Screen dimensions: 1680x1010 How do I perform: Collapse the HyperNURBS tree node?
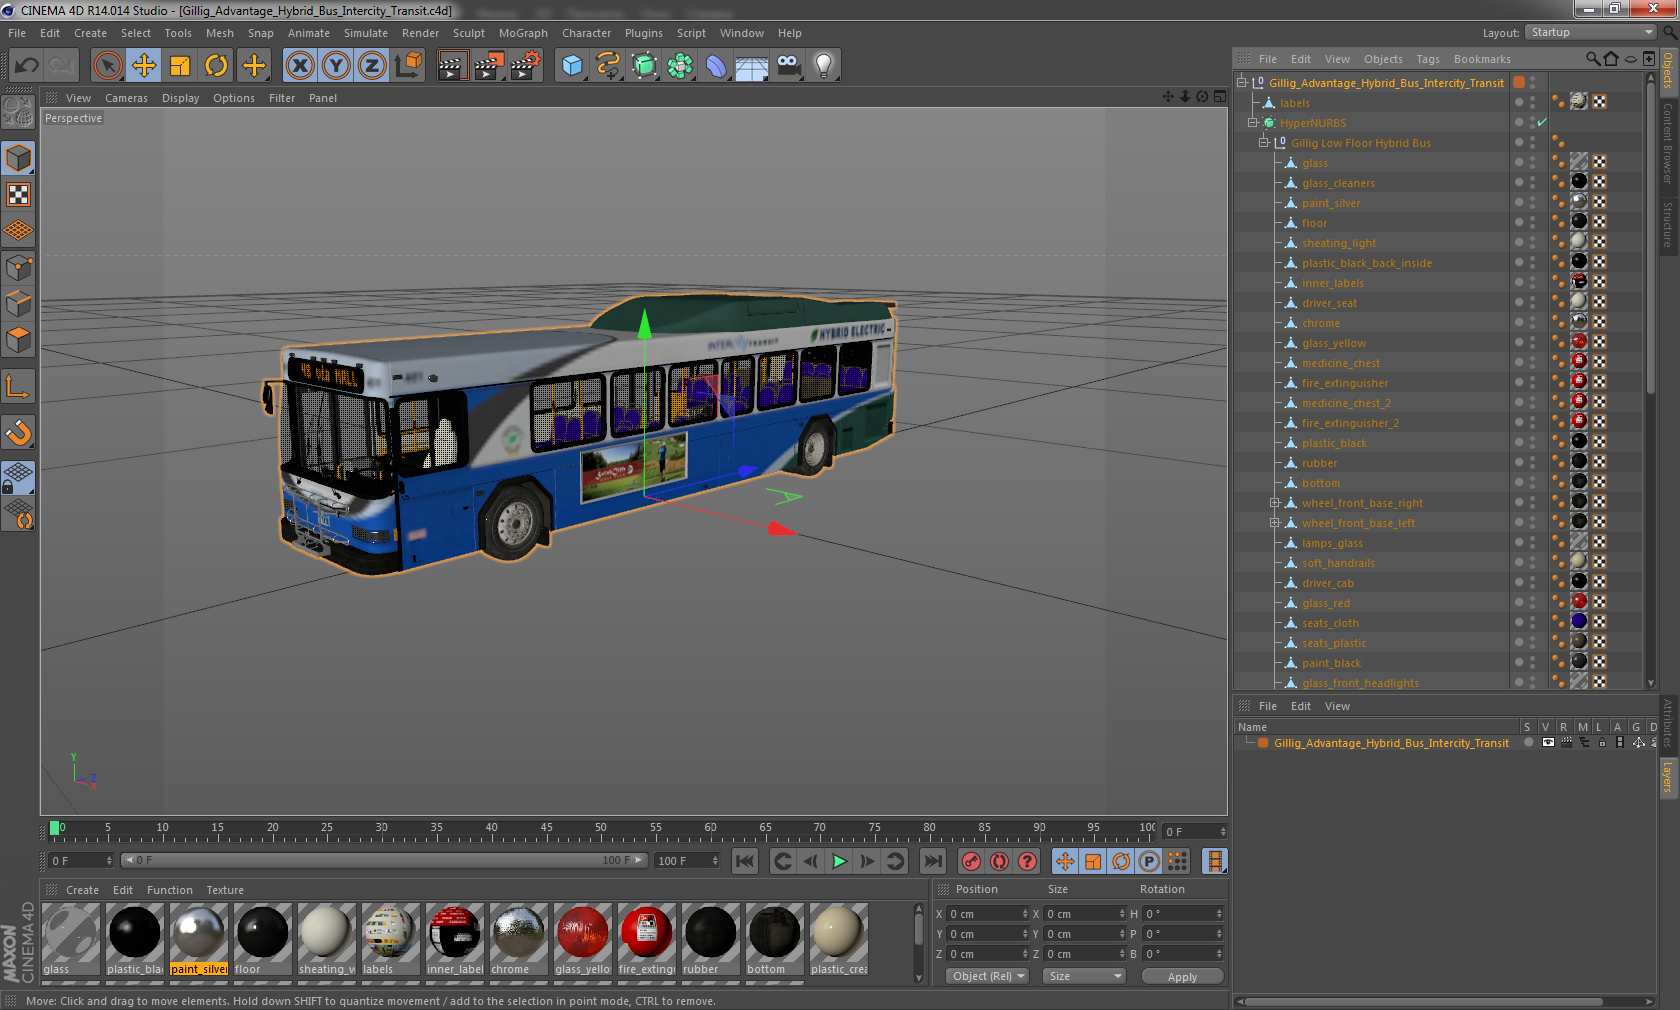[1253, 123]
